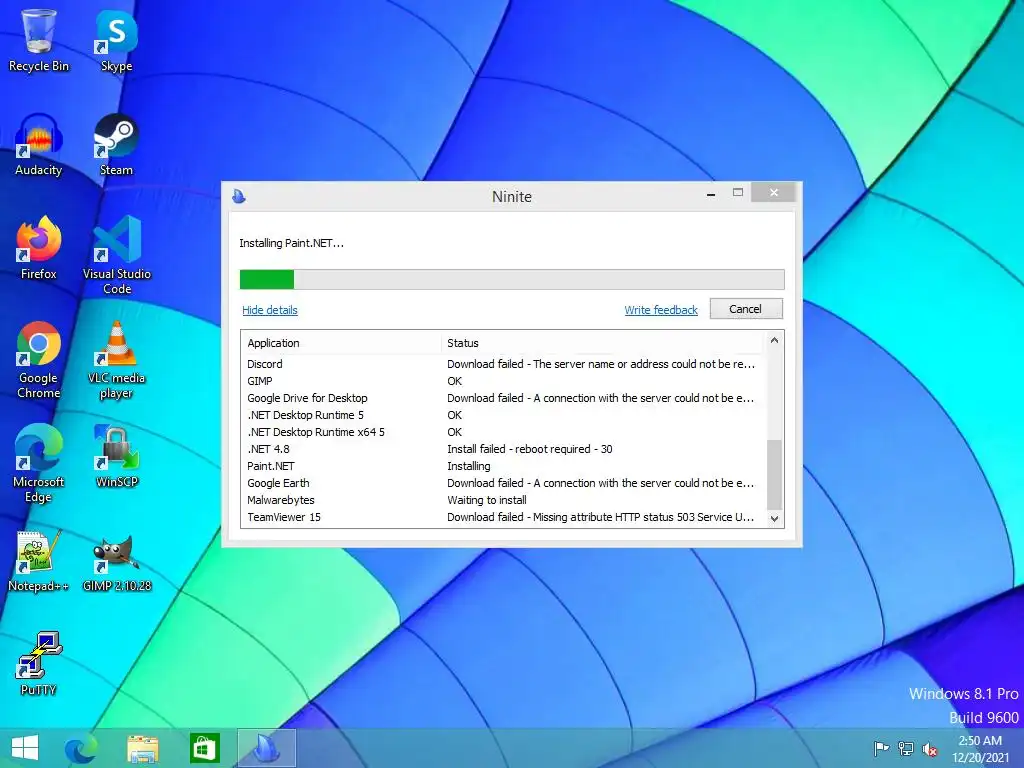Screen dimensions: 1024x768
Task: Select the TeamViewer 15 row
Action: tap(503, 517)
